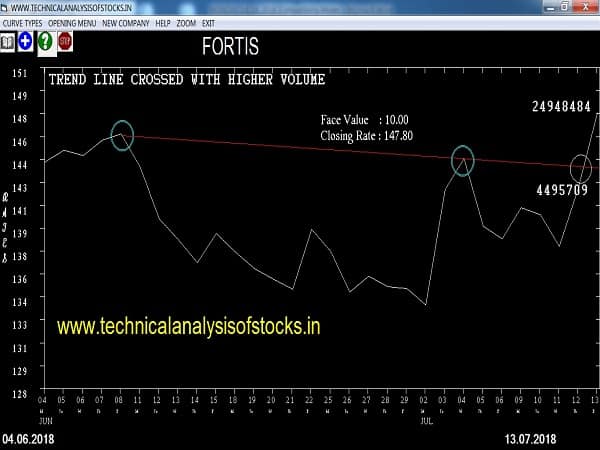Click the technicalanalysisofstocks.in yellow website link
The image size is (600, 450).
pyautogui.click(x=189, y=326)
